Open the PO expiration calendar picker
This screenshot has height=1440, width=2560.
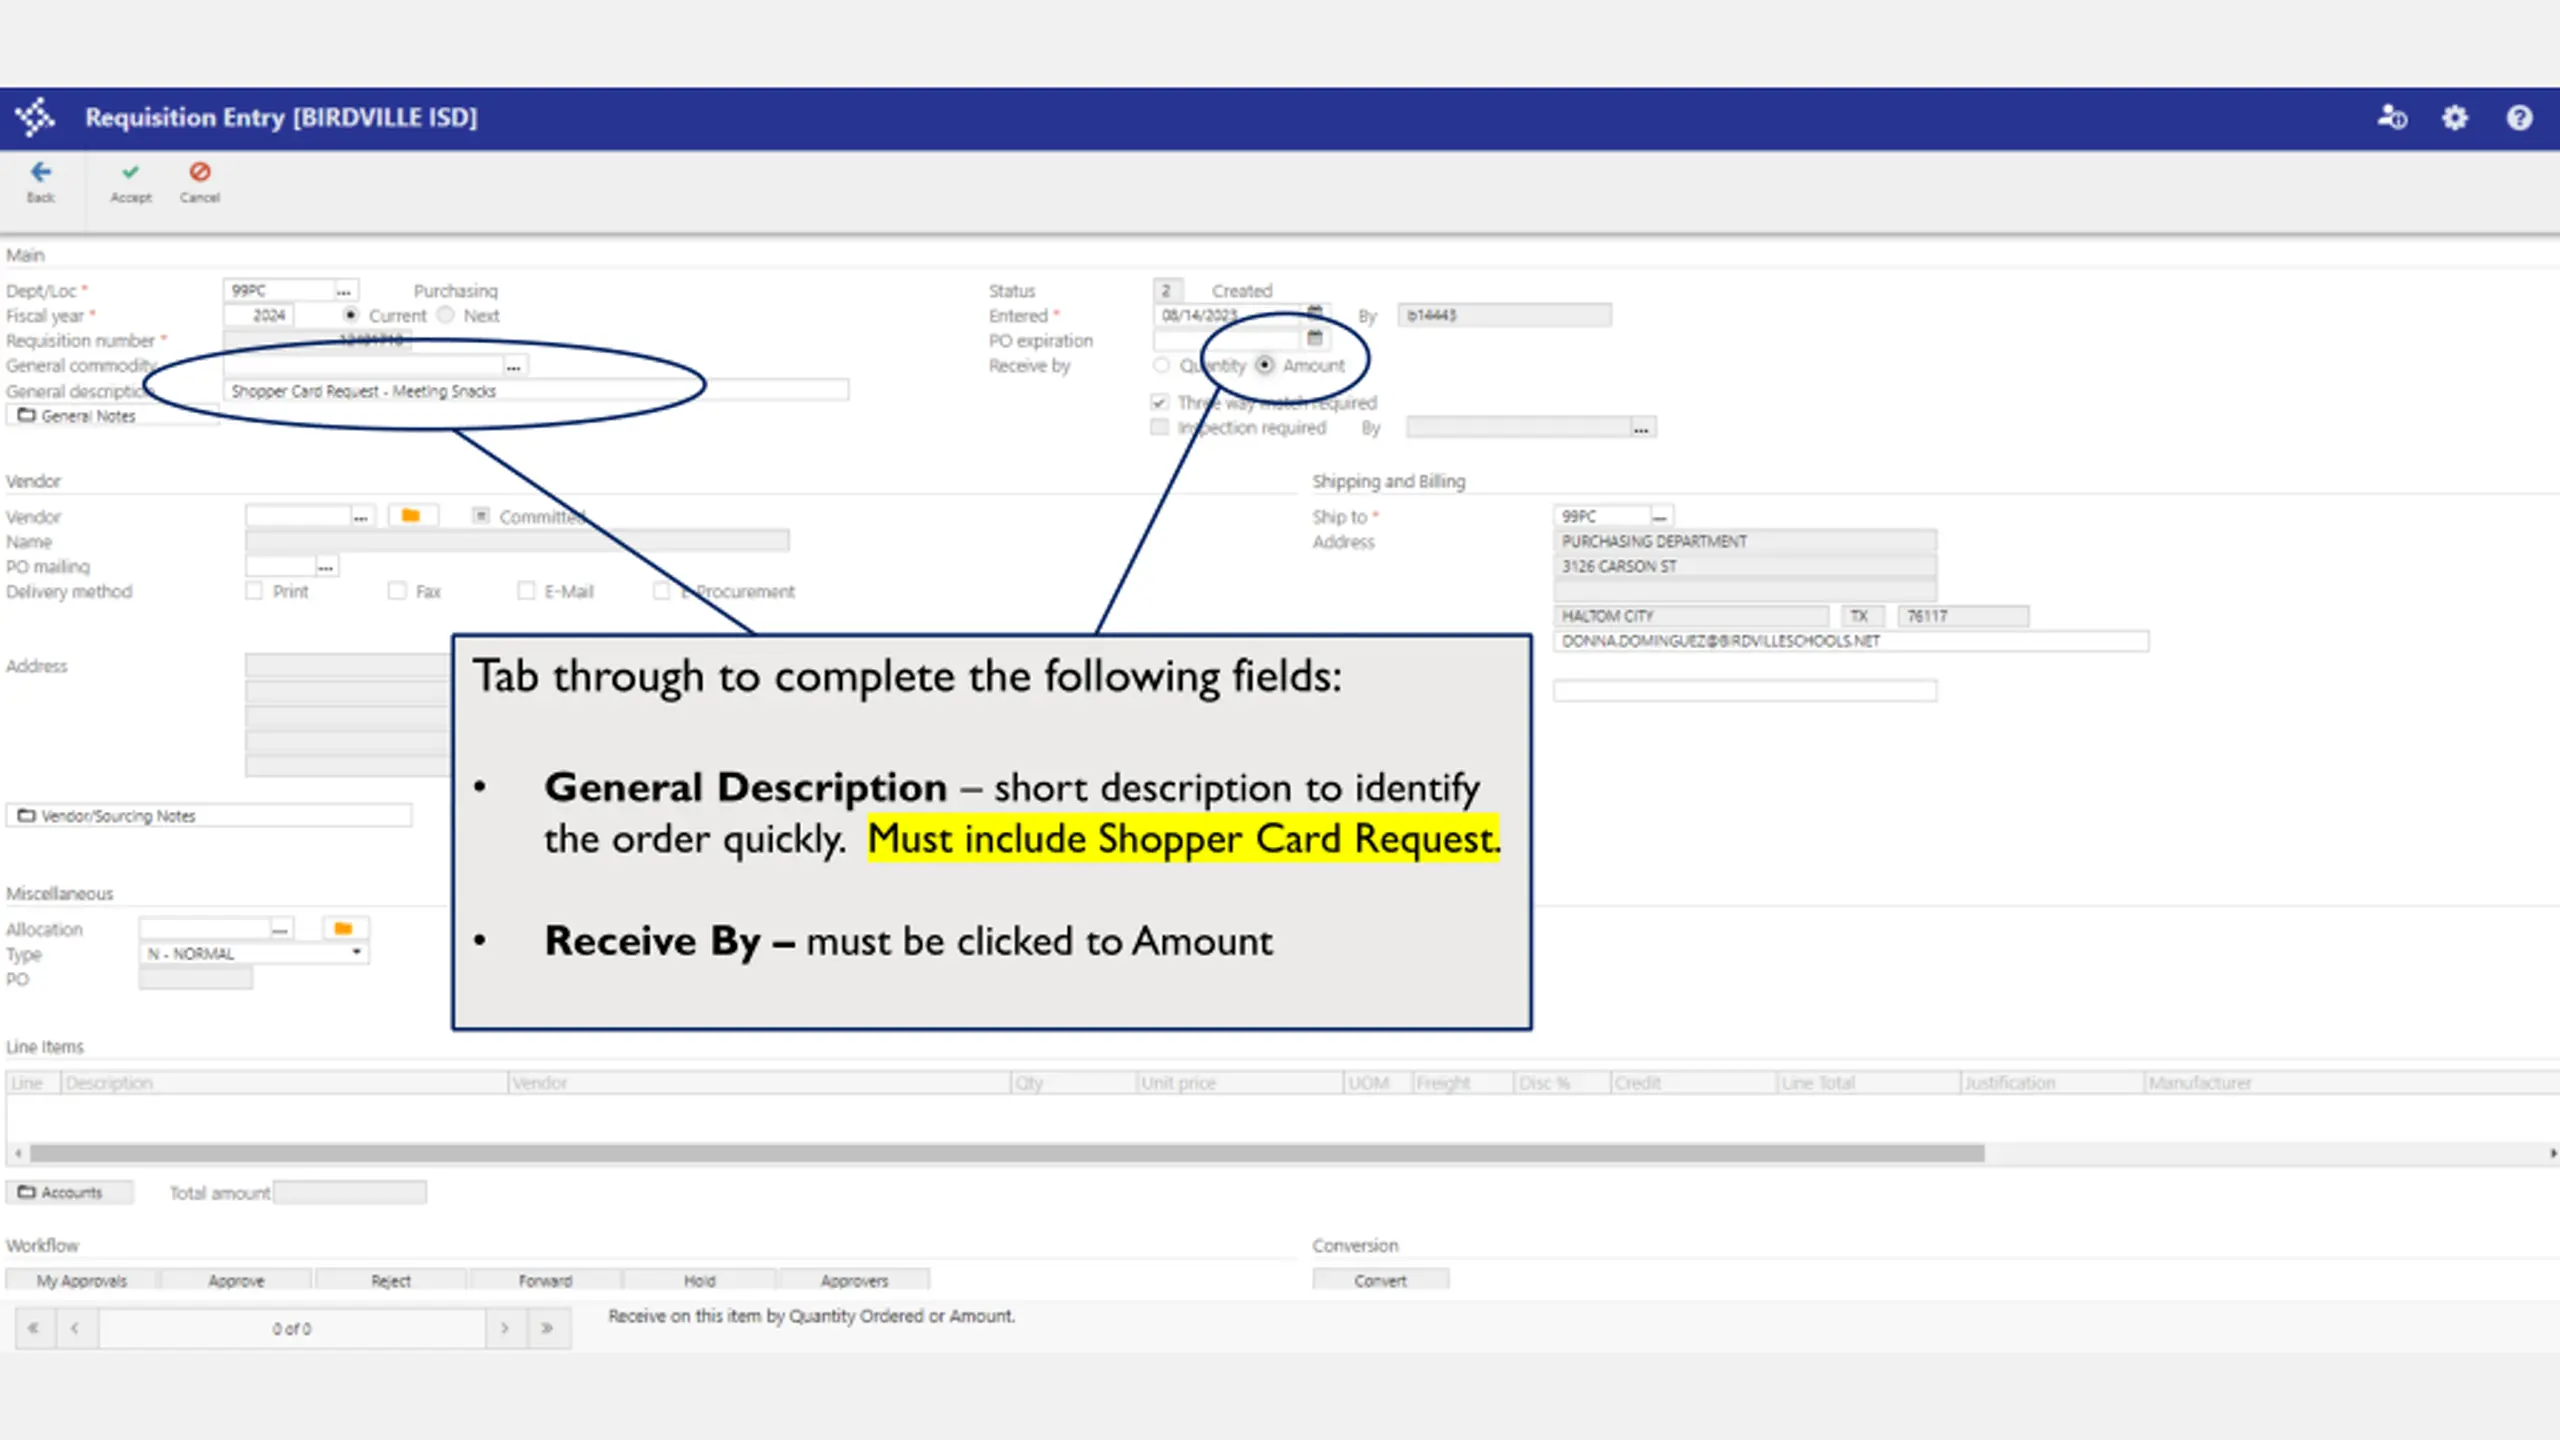point(1315,339)
